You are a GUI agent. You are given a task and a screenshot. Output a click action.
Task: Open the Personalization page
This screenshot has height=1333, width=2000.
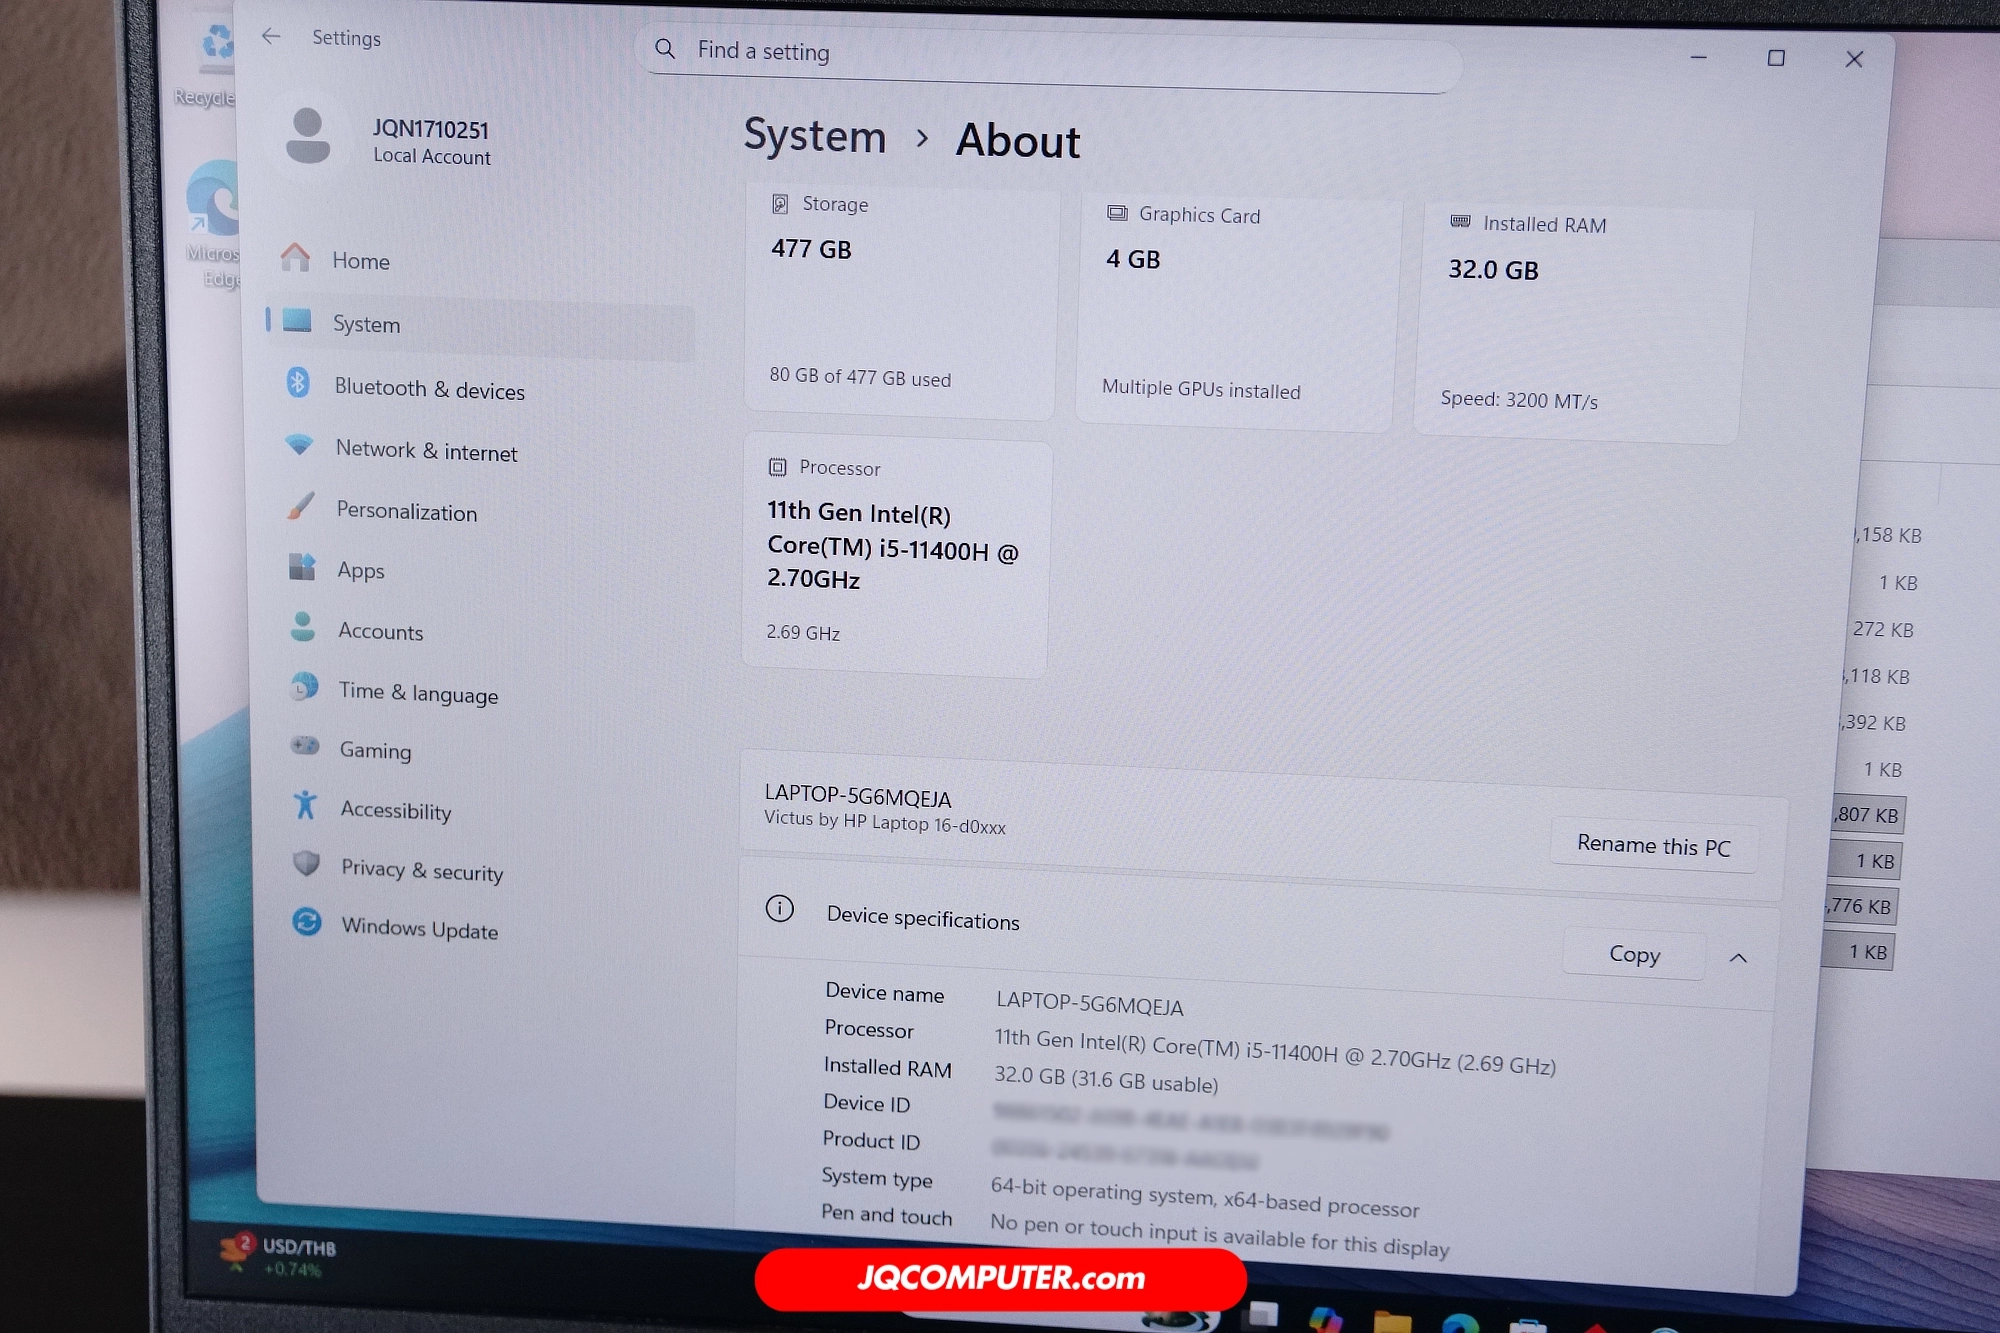pos(406,511)
